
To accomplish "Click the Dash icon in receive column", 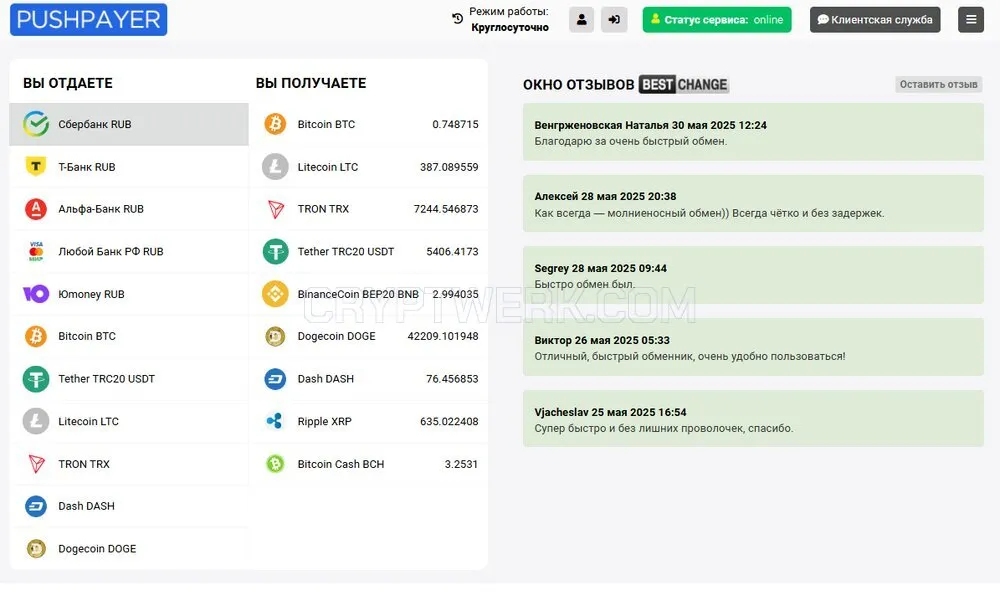I will [275, 379].
